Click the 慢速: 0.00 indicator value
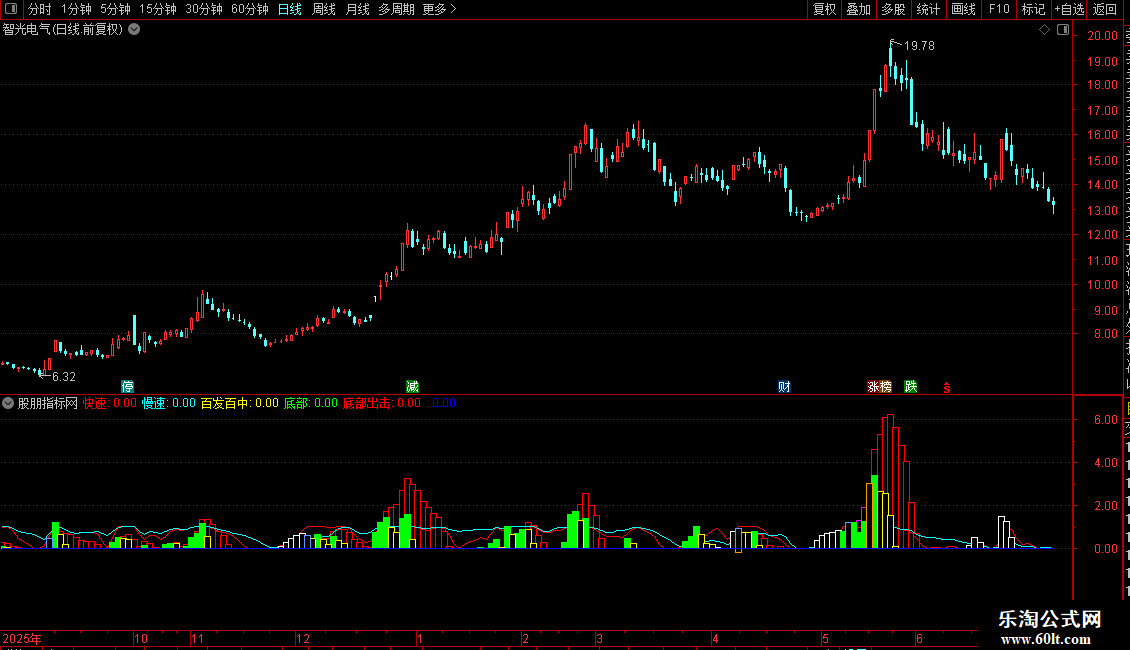The height and width of the screenshot is (650, 1130). point(169,404)
